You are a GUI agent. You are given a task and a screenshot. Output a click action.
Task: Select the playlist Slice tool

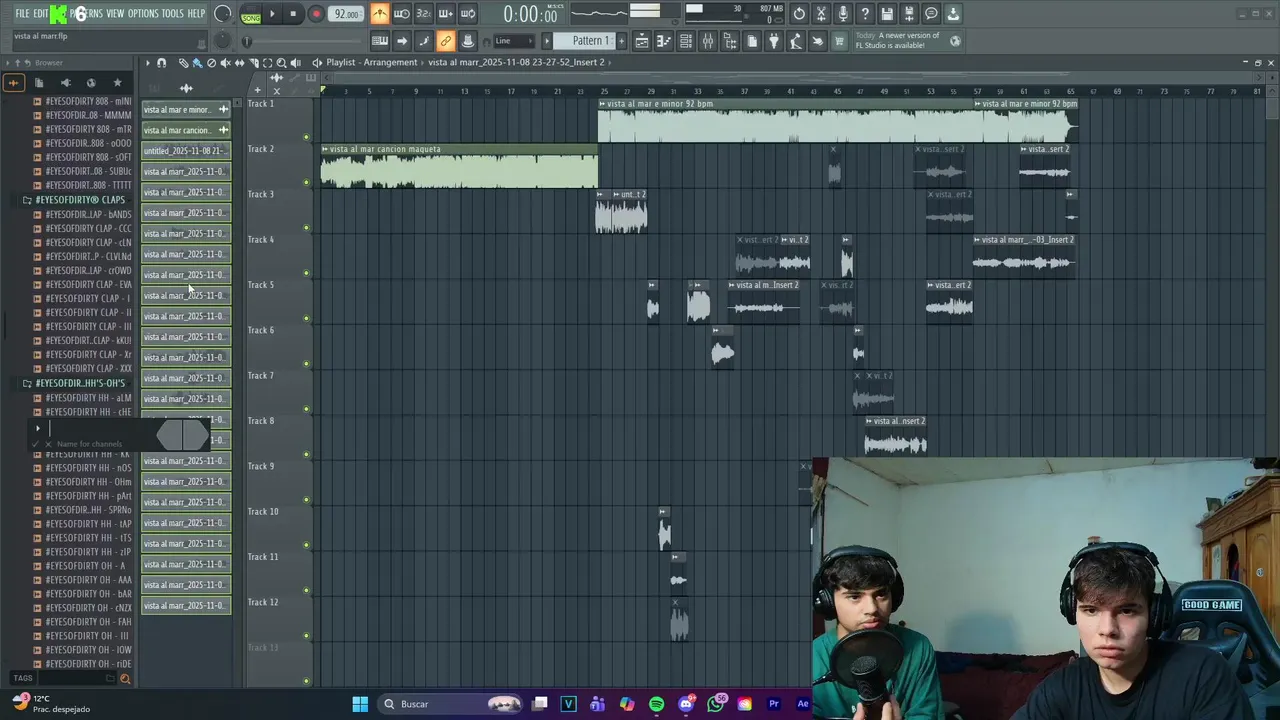[253, 62]
